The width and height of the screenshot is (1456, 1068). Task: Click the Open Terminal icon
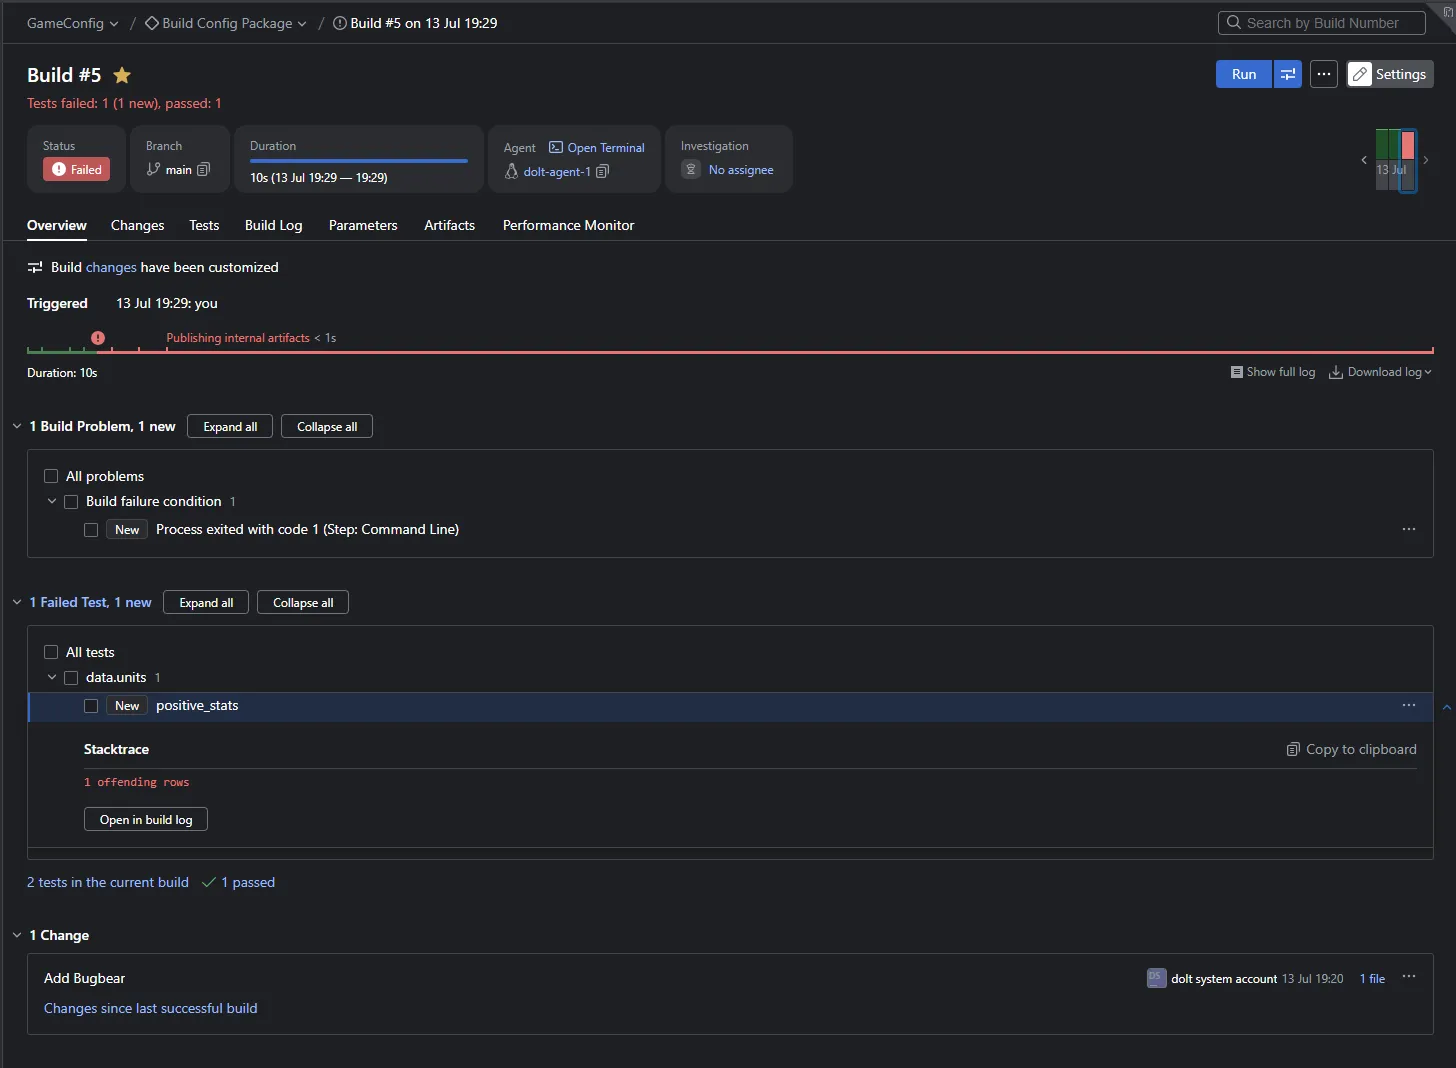556,147
